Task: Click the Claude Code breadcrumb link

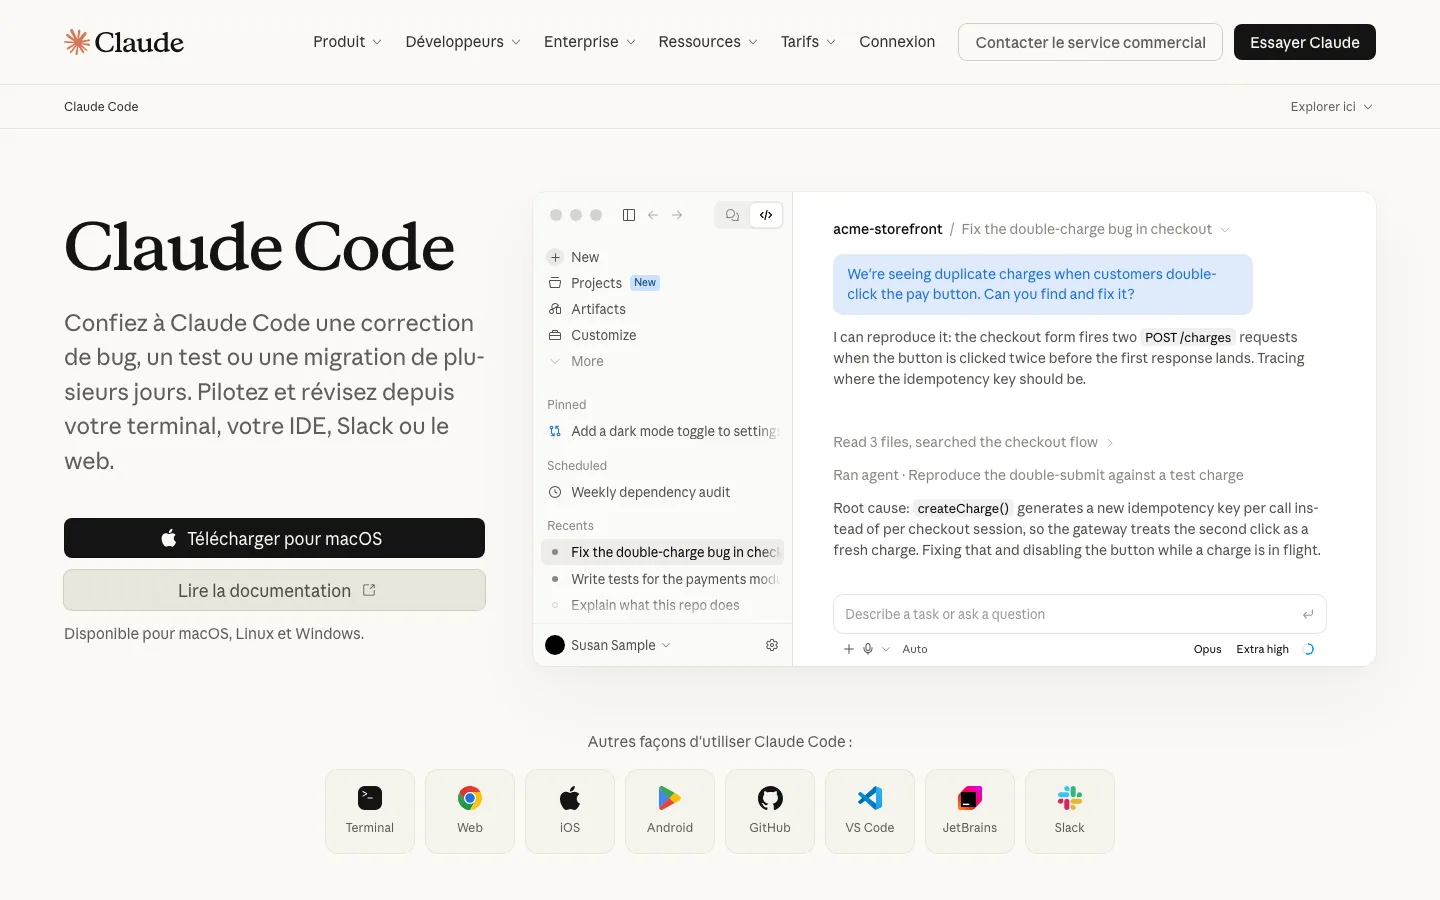Action: coord(101,107)
